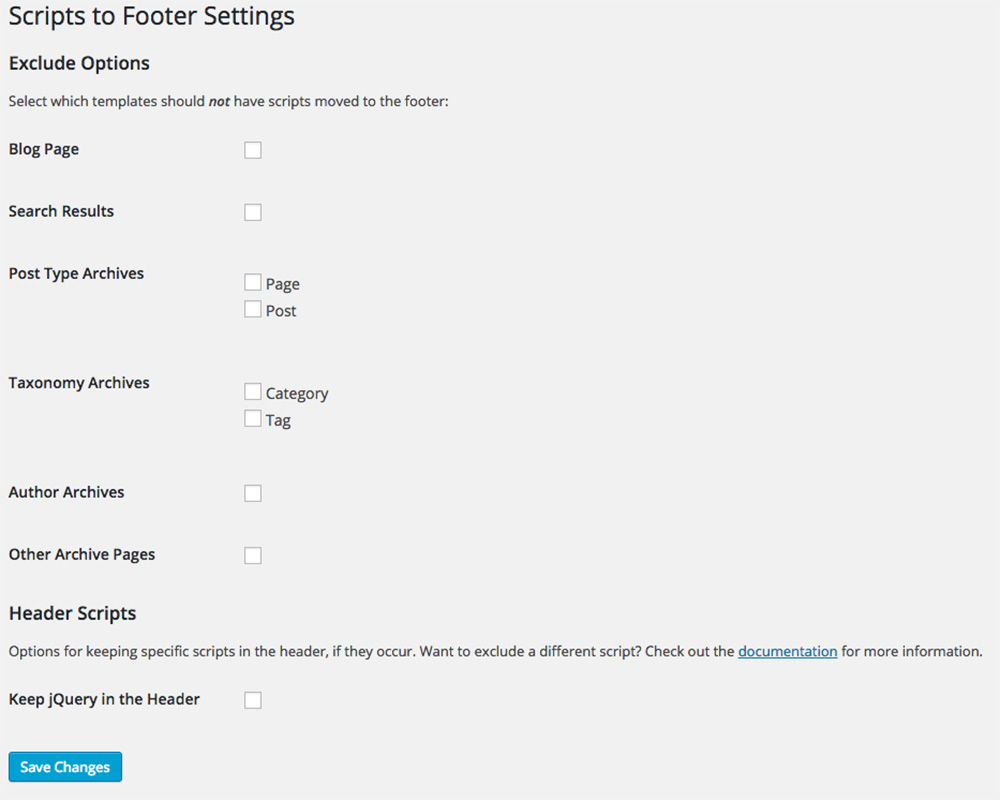The height and width of the screenshot is (800, 1000).
Task: Click the "Header Scripts" section heading
Action: (72, 613)
